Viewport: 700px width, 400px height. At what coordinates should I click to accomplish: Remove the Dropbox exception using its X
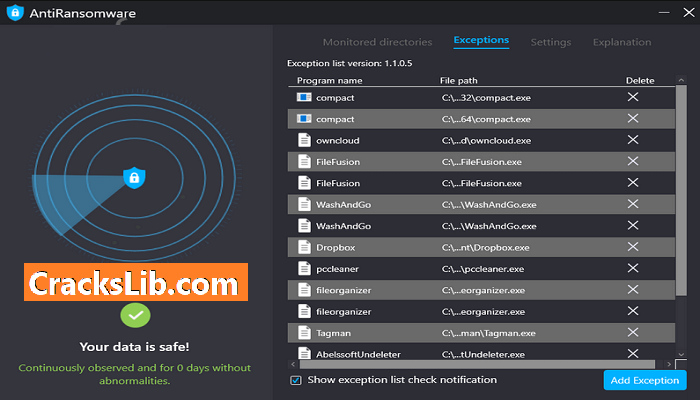[633, 247]
